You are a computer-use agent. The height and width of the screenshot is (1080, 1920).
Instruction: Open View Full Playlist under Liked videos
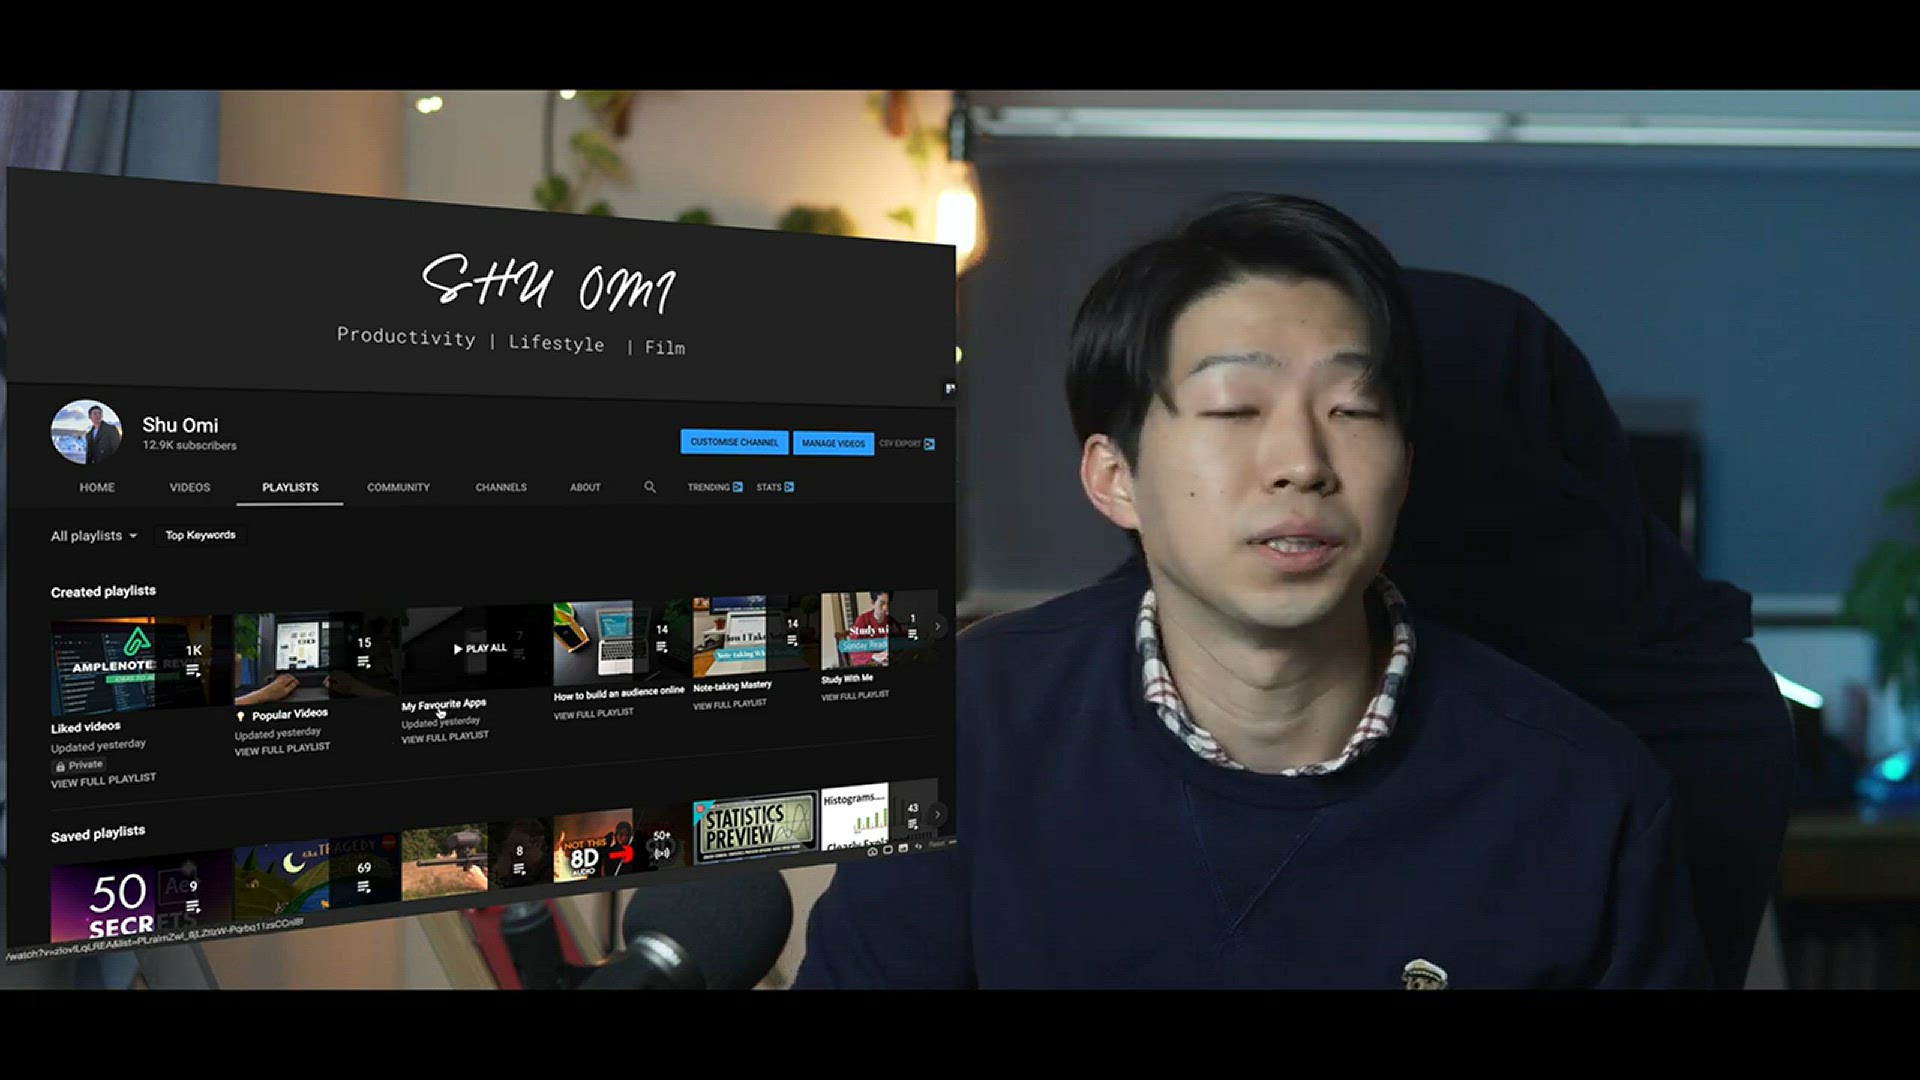pos(103,780)
